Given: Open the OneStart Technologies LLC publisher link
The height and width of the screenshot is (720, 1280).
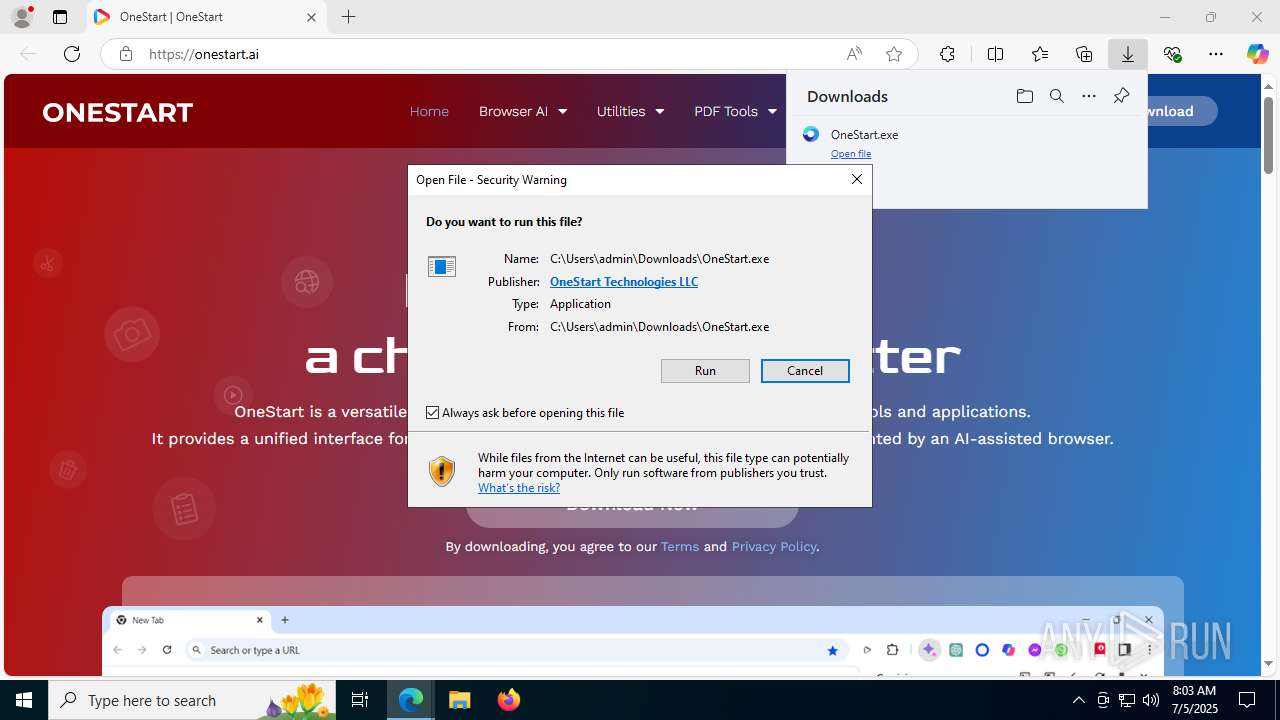Looking at the screenshot, I should coord(624,282).
